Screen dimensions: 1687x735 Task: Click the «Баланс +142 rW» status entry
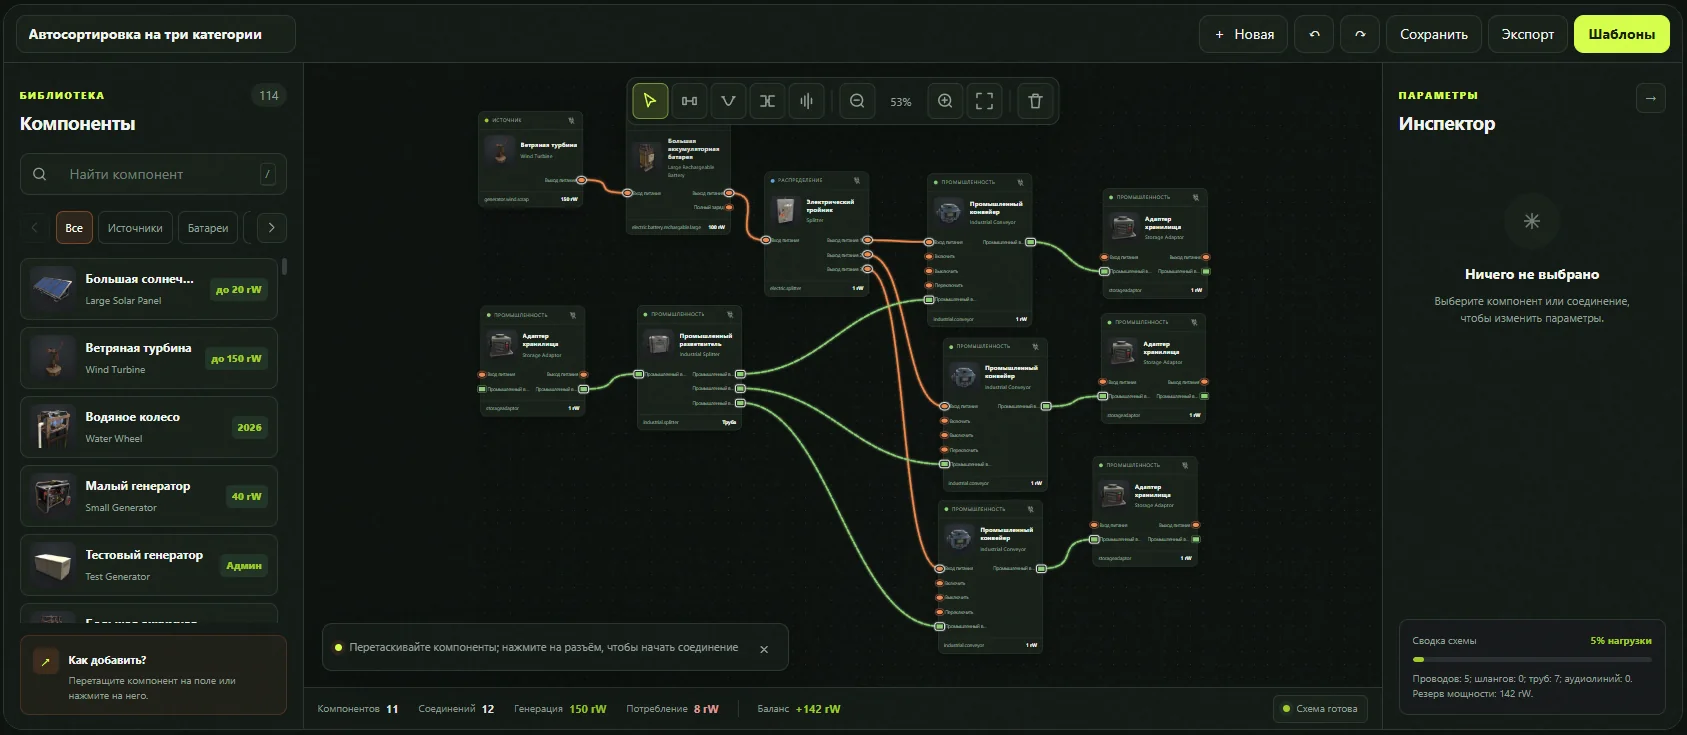799,709
